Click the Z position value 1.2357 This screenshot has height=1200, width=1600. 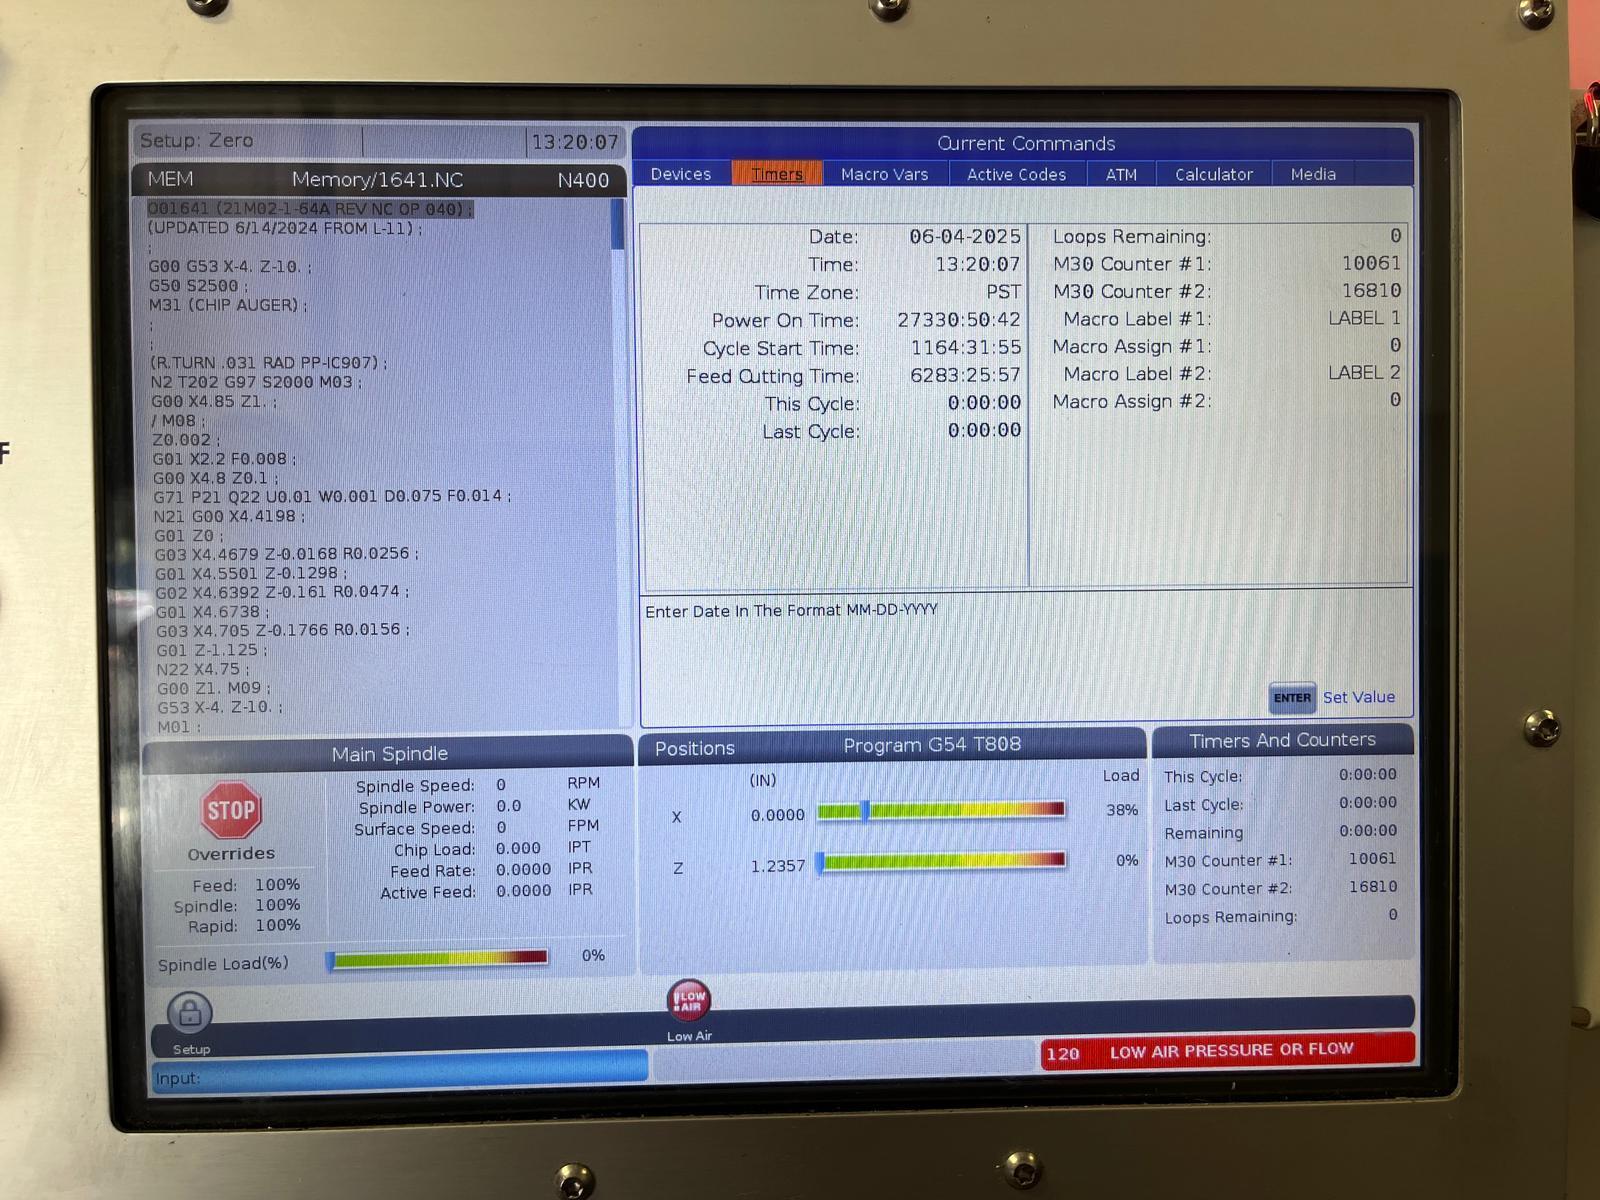pos(778,866)
